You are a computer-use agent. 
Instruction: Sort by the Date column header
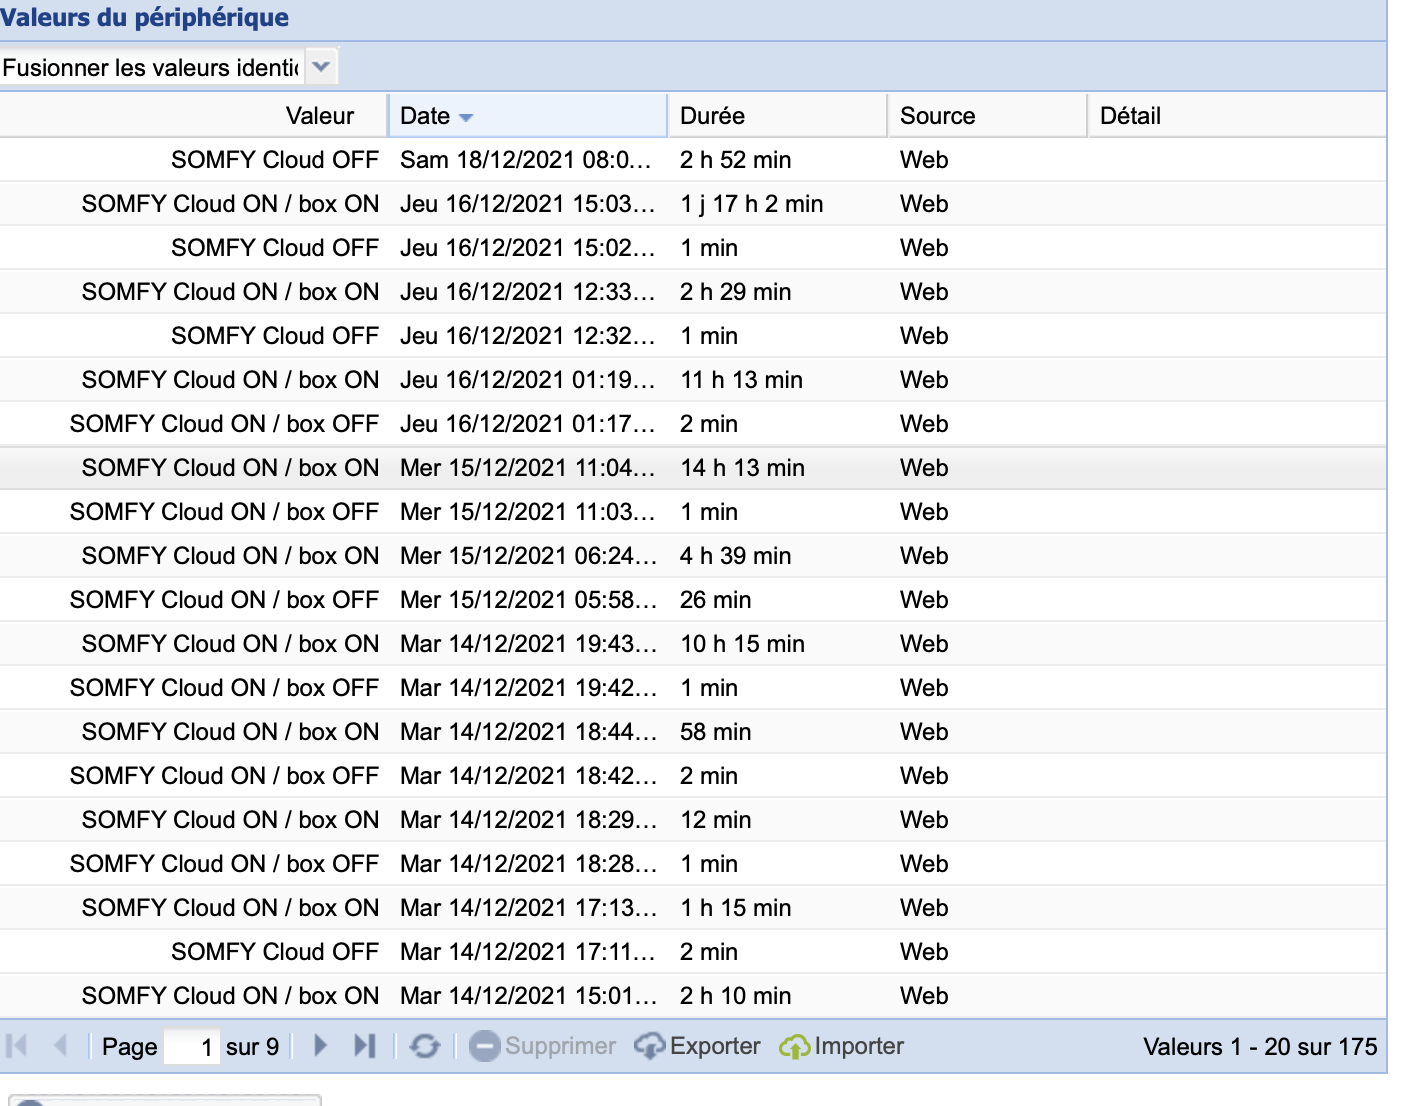coord(528,116)
